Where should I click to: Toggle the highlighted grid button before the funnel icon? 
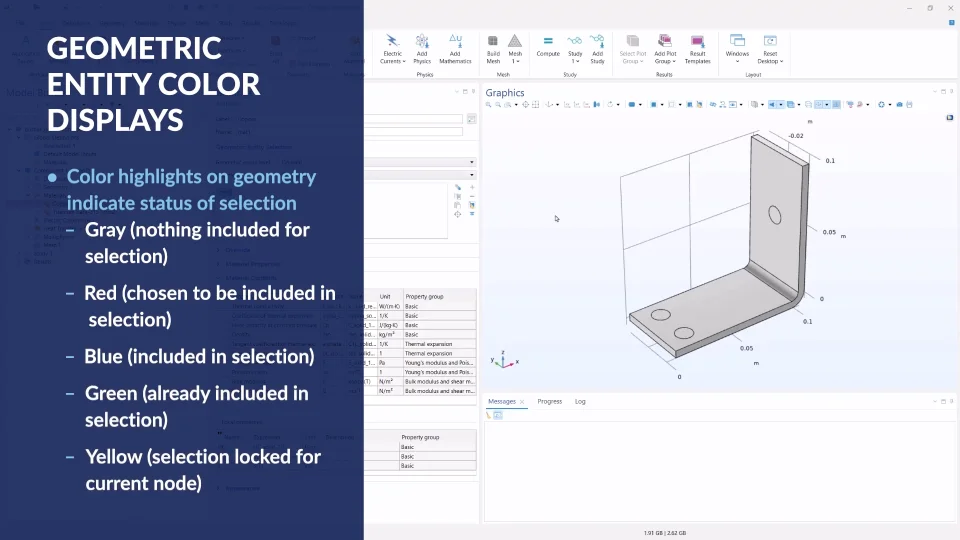[836, 105]
